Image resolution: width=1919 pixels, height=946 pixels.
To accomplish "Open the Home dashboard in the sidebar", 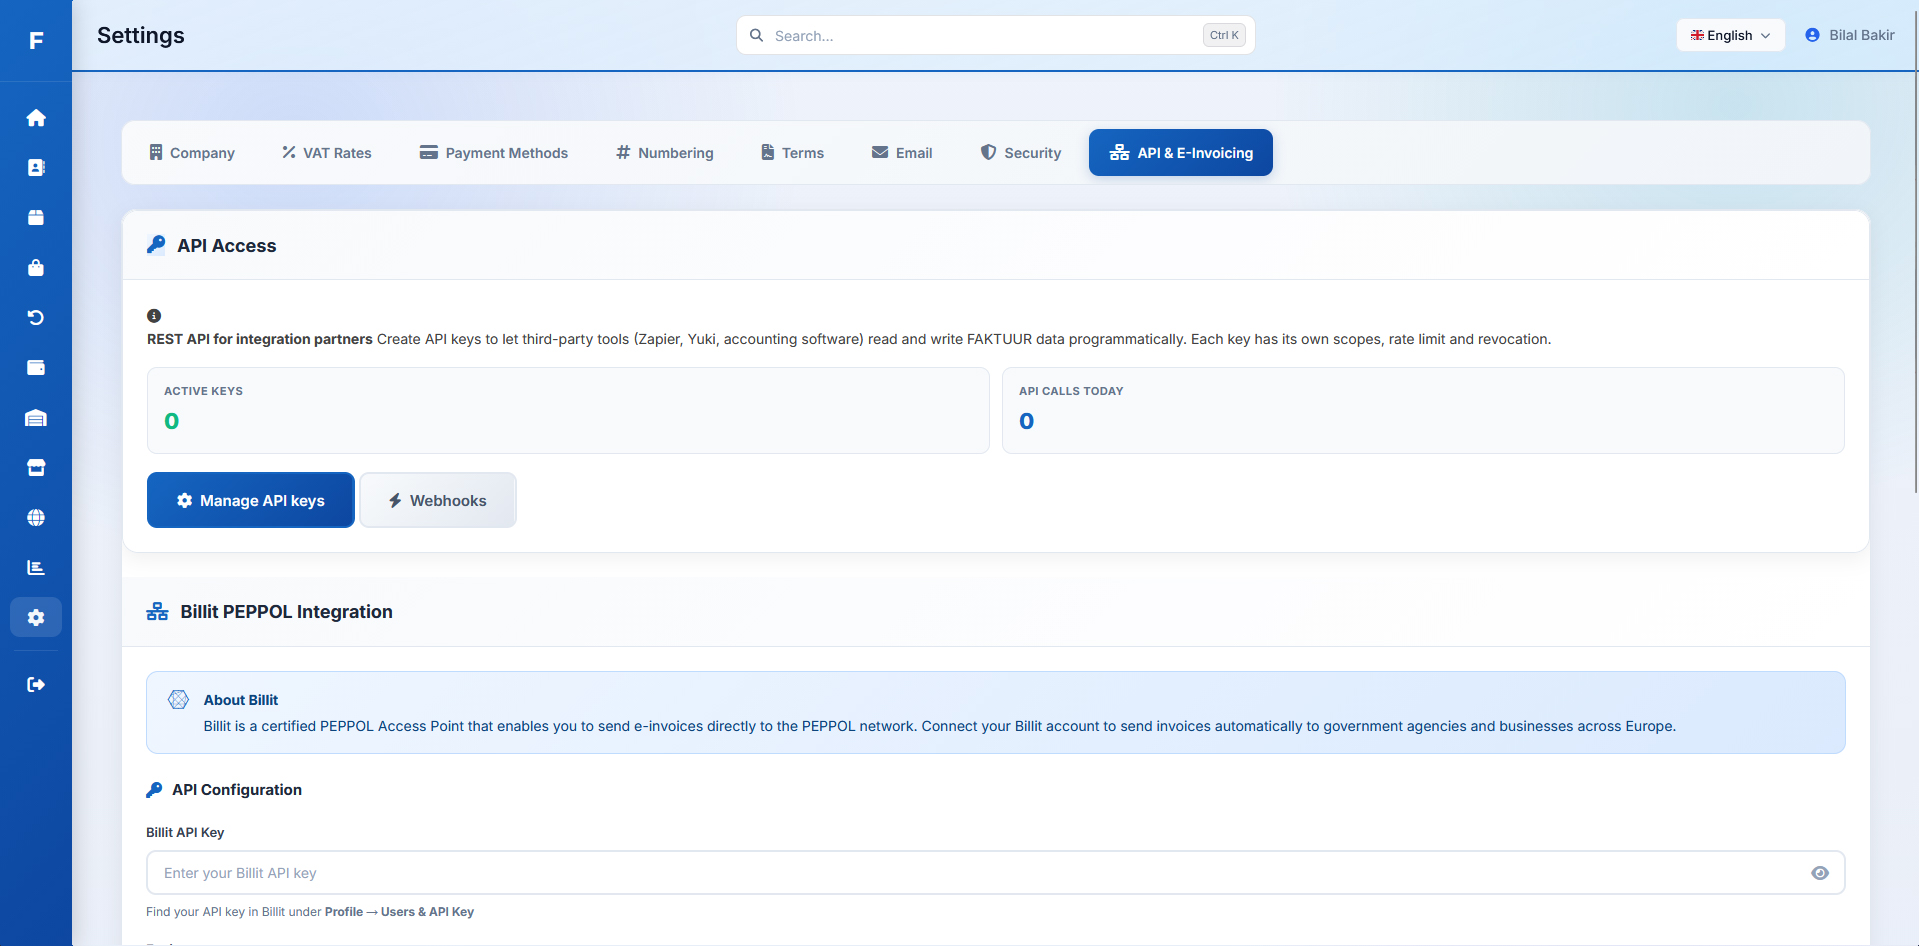I will 36,118.
